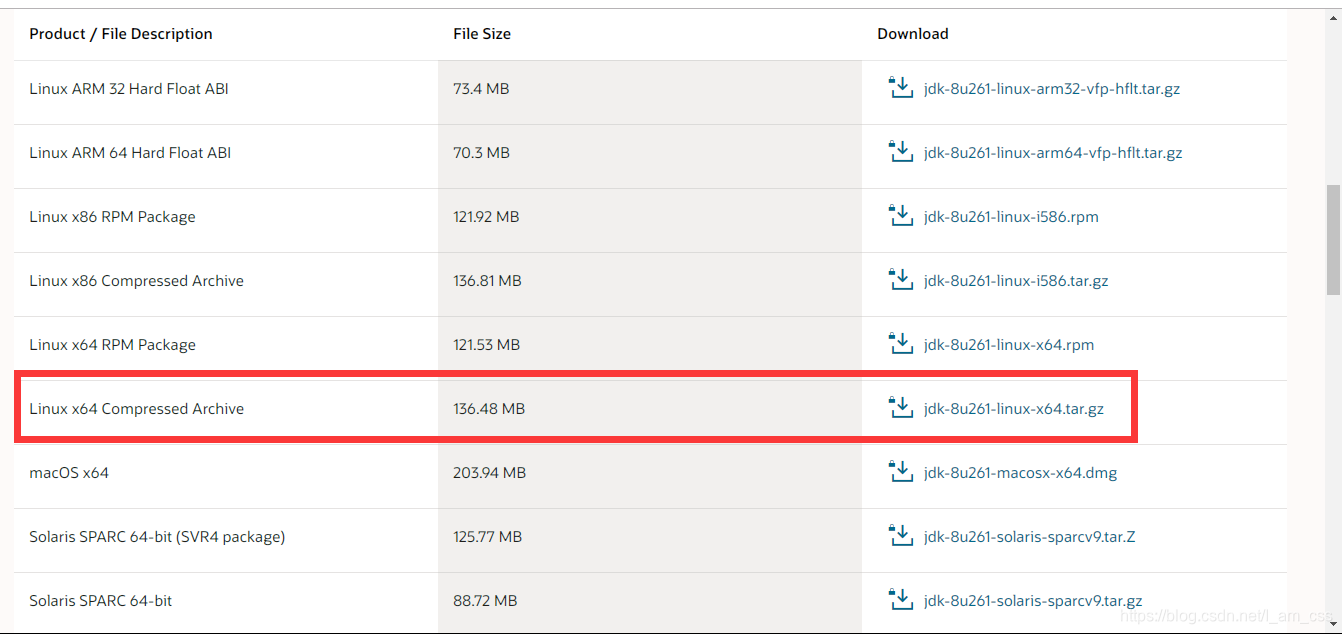Select 'Linux x86 Compressed Archive' text
Screen dimensions: 1342x634
tap(136, 281)
